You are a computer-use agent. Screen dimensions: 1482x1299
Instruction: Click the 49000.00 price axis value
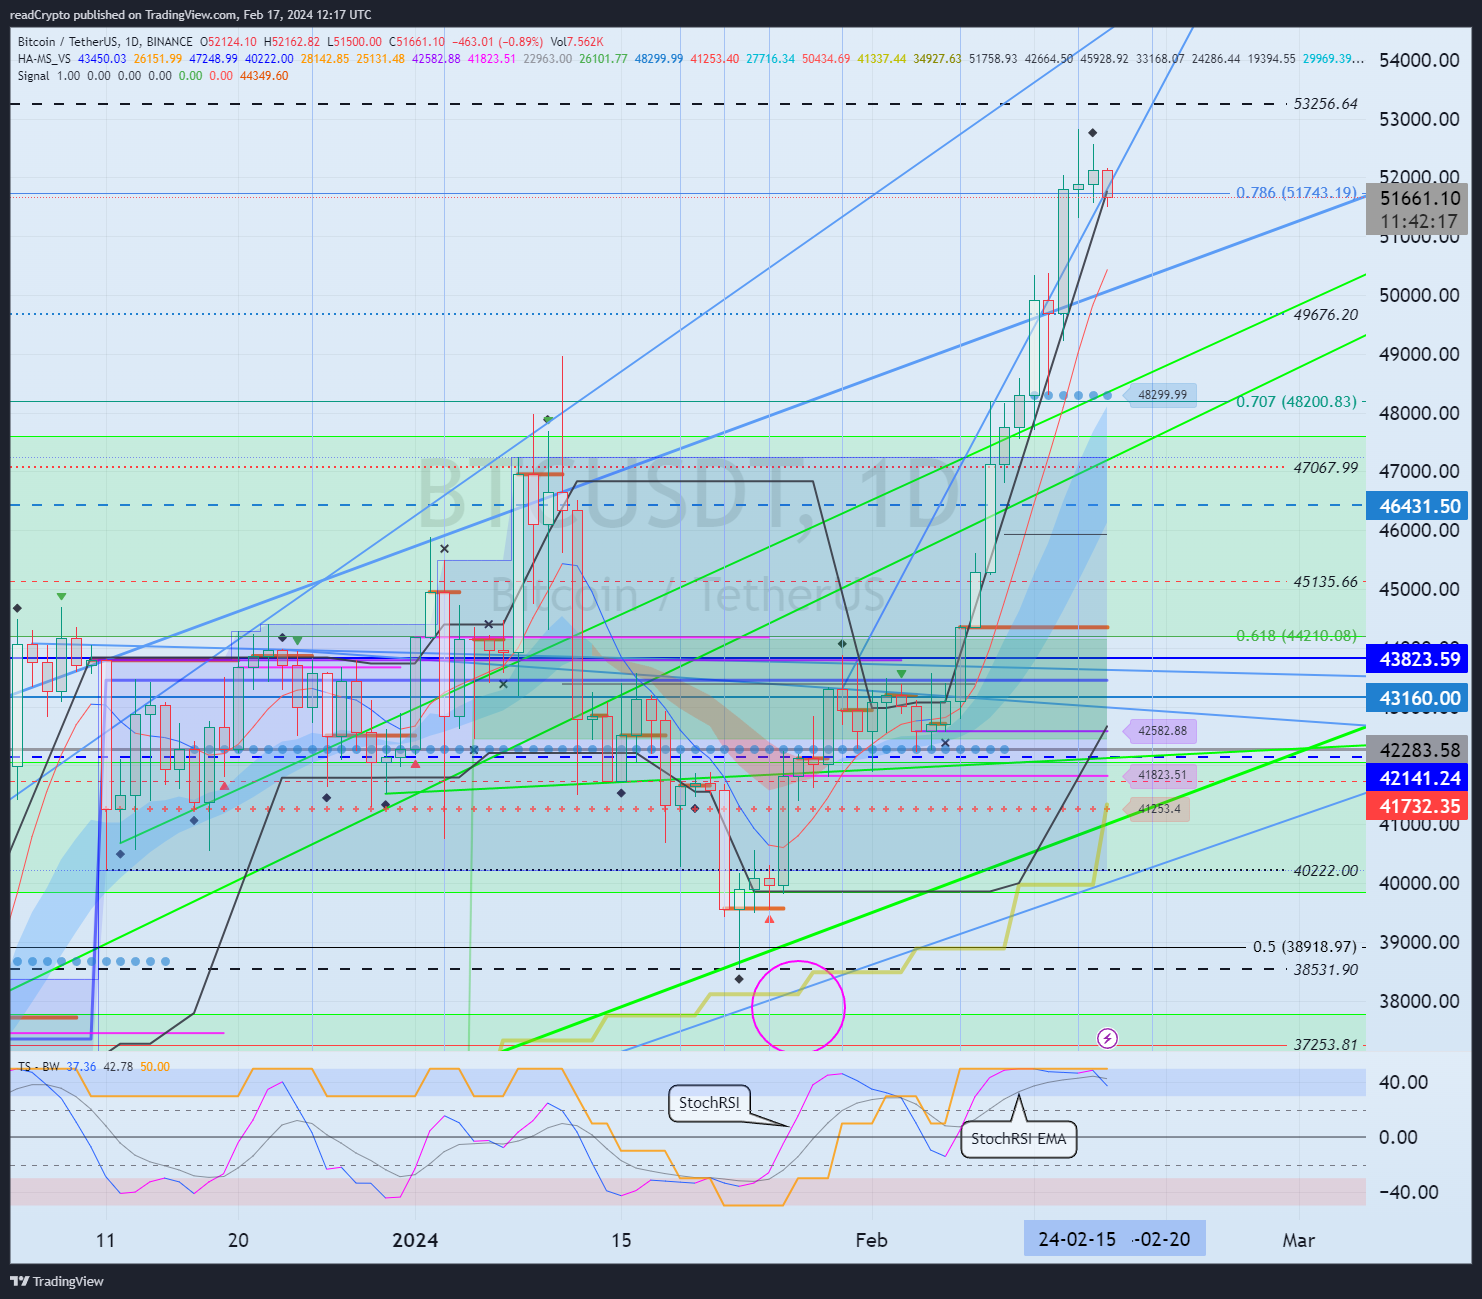click(x=1420, y=354)
